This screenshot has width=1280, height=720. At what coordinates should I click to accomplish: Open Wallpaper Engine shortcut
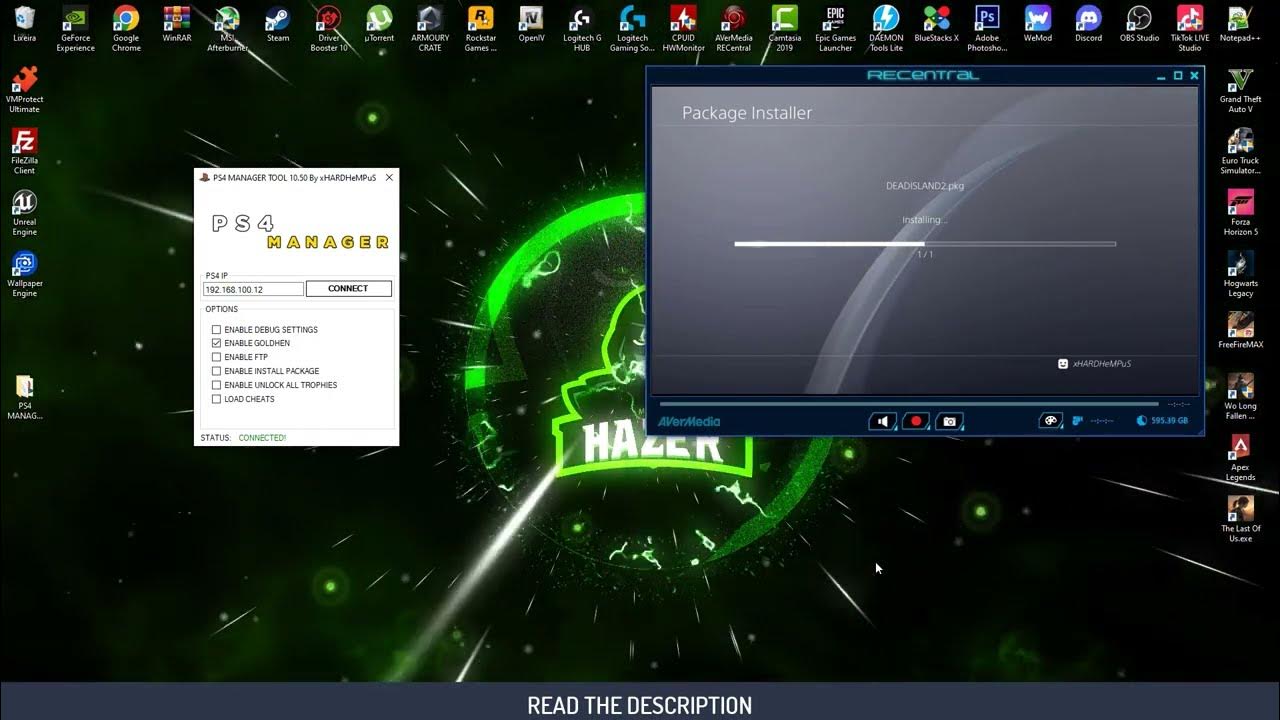coord(24,274)
